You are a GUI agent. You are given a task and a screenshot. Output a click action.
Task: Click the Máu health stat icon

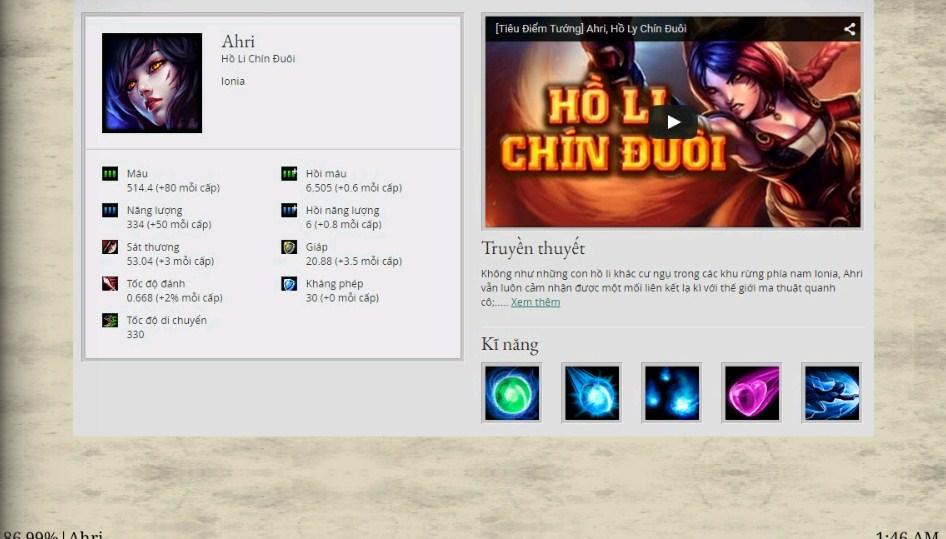pos(110,174)
